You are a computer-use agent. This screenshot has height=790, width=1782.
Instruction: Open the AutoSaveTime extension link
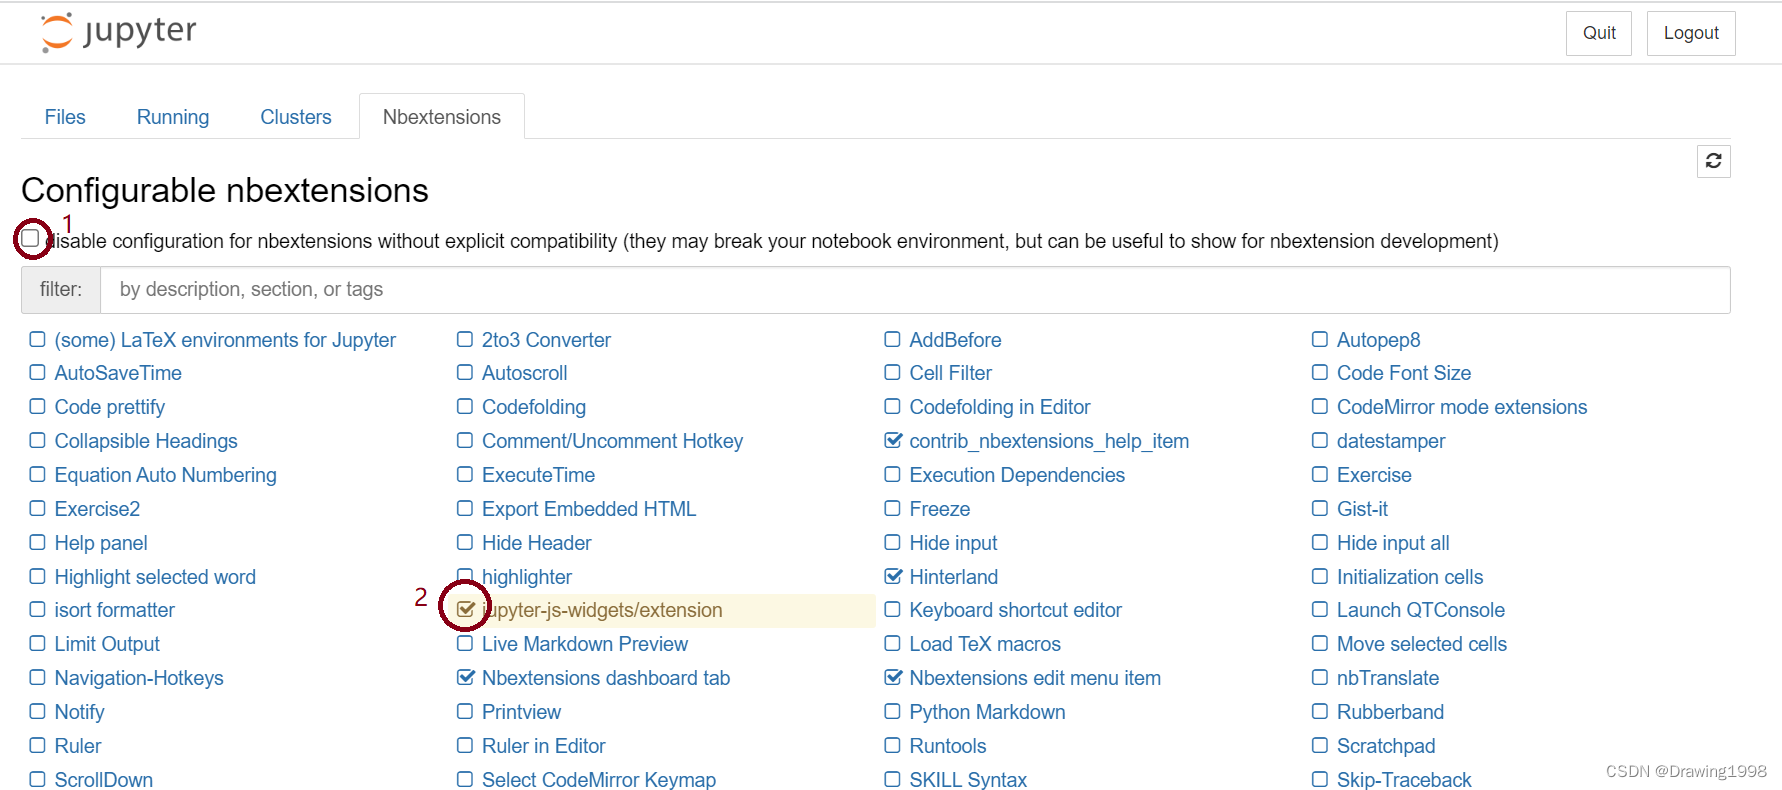(x=118, y=373)
